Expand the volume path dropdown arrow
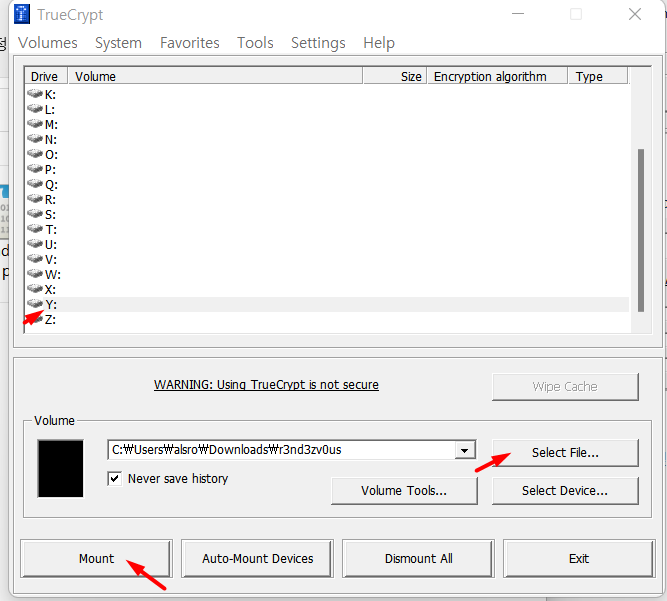This screenshot has width=667, height=601. tap(465, 450)
